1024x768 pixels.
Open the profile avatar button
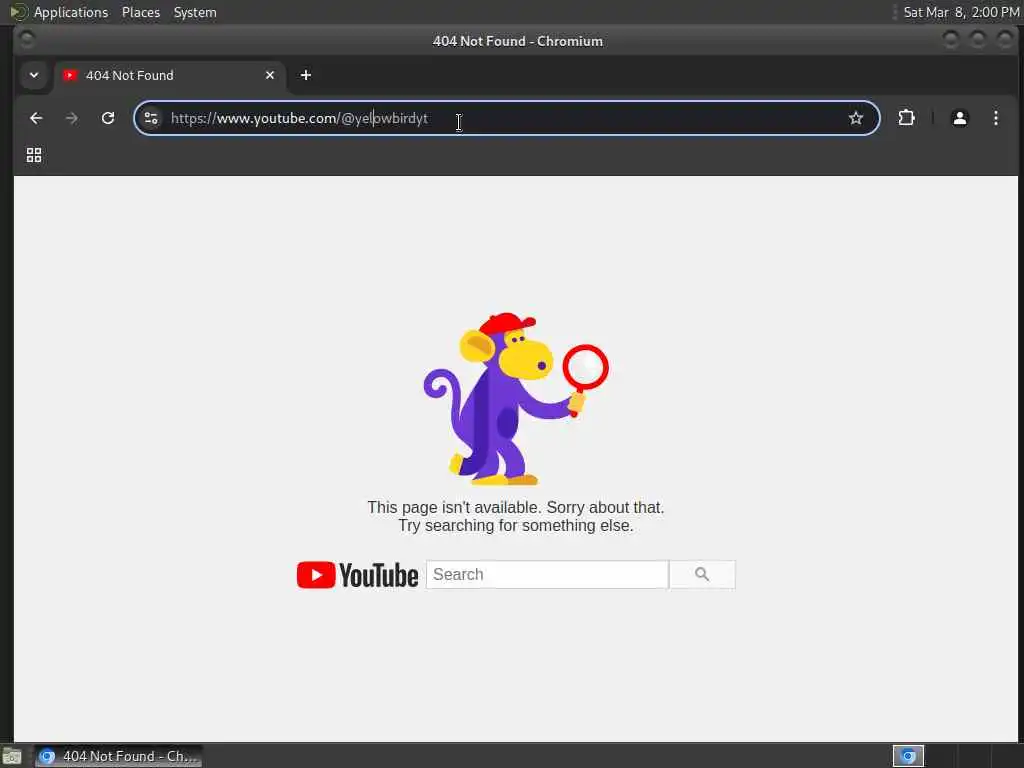[x=959, y=118]
